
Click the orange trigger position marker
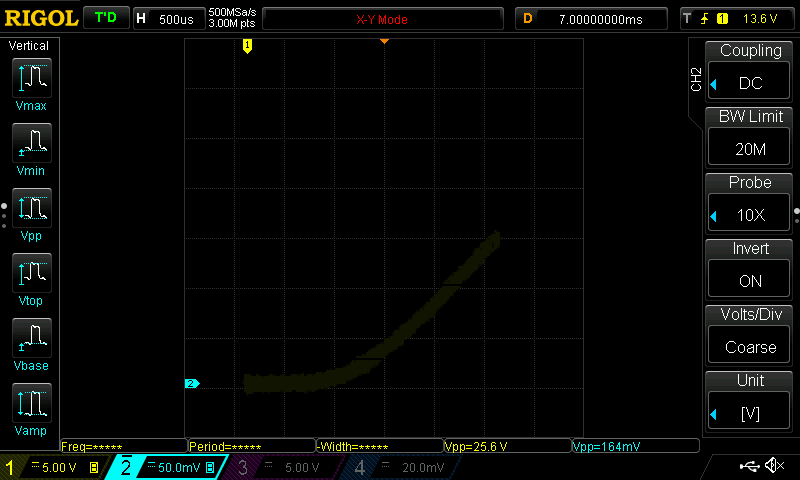(384, 41)
